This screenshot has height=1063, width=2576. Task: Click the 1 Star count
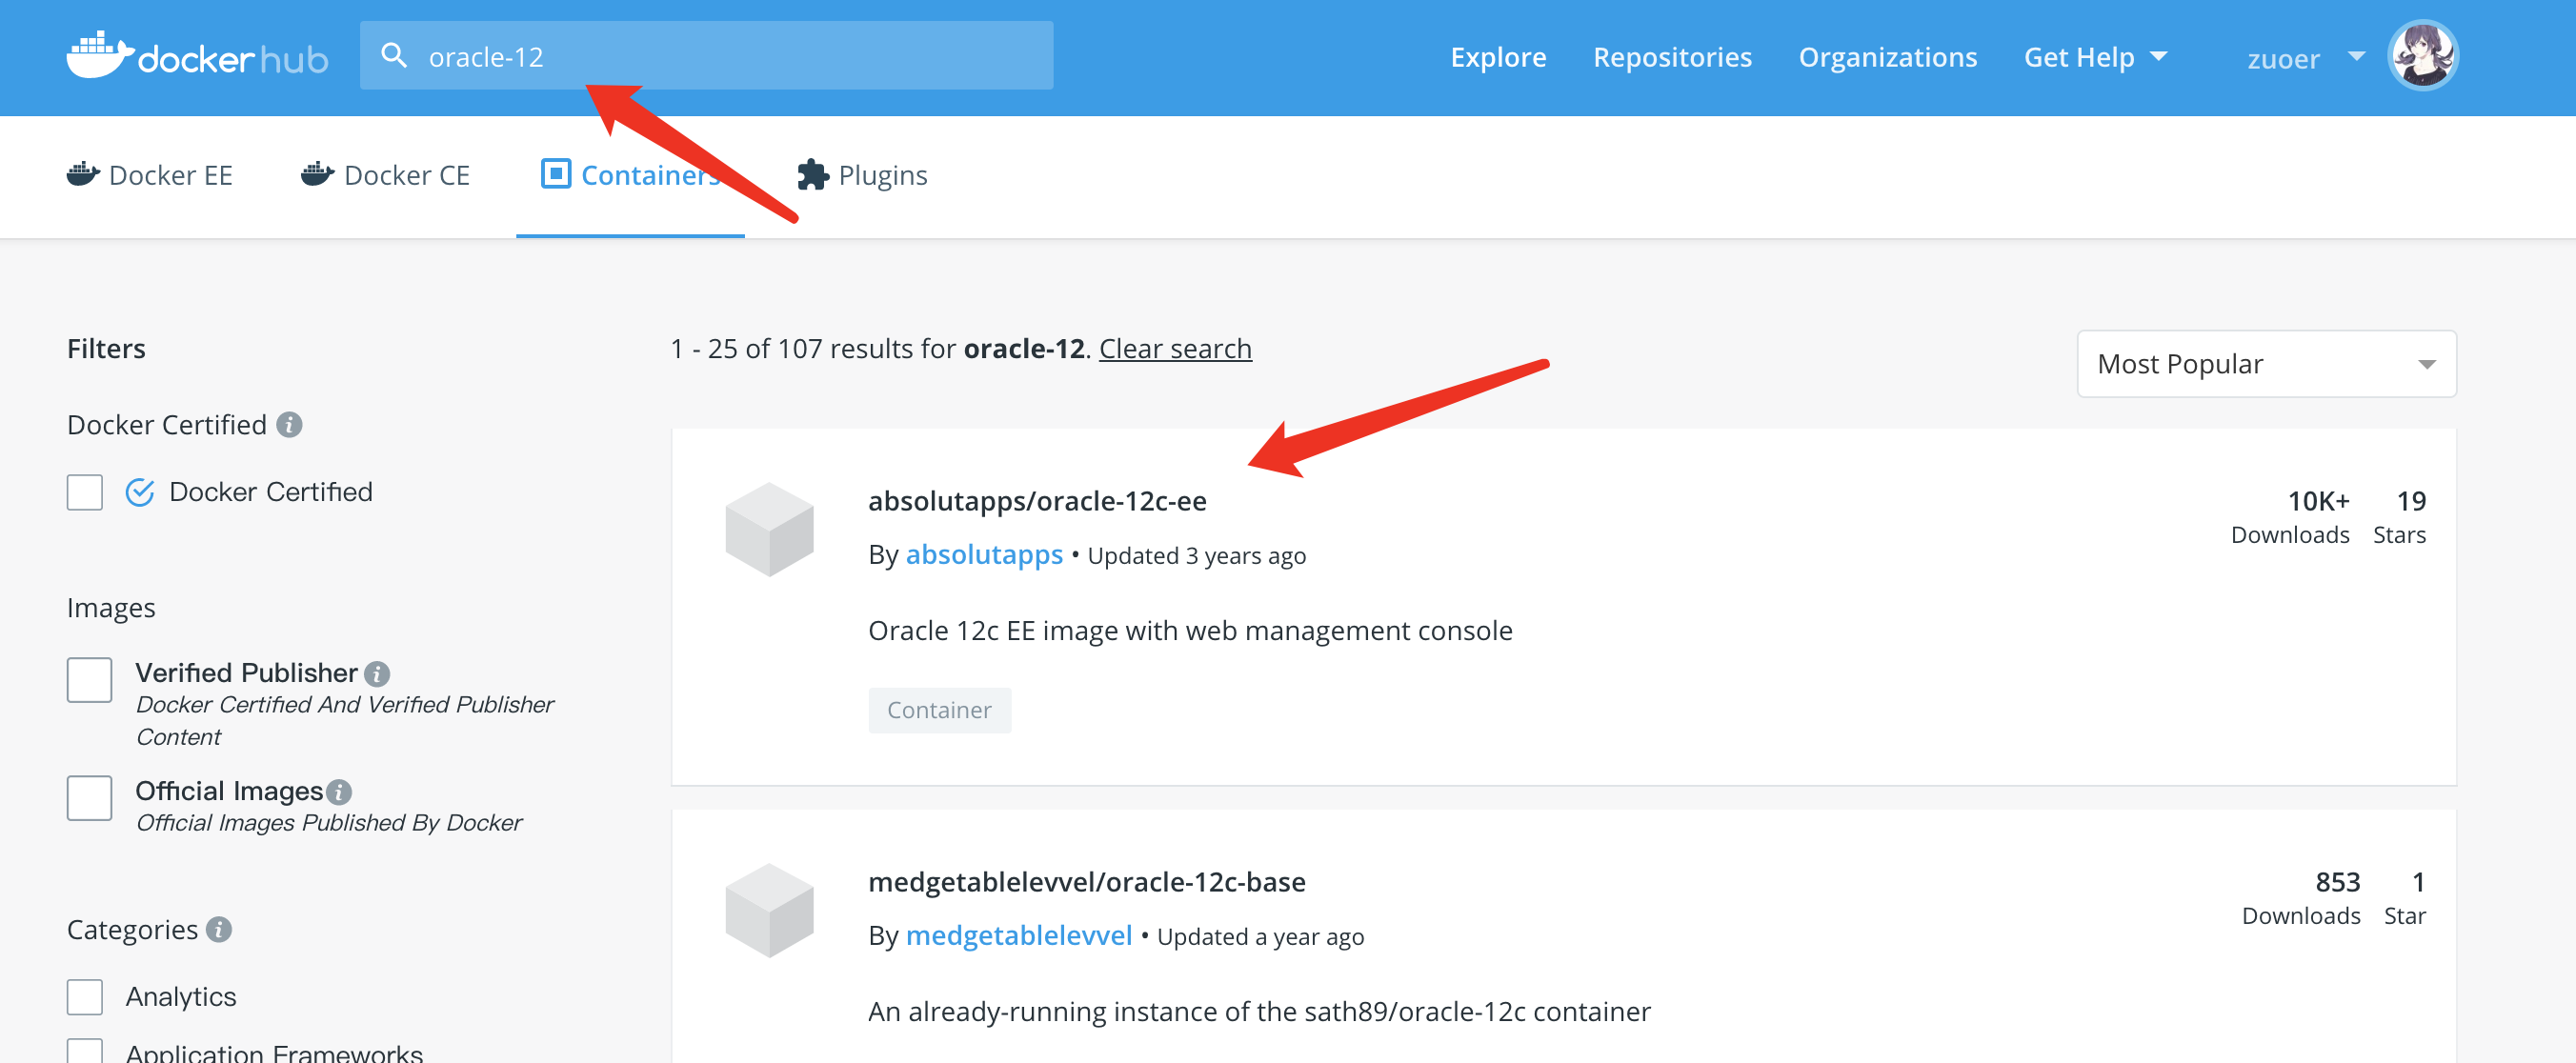2405,898
